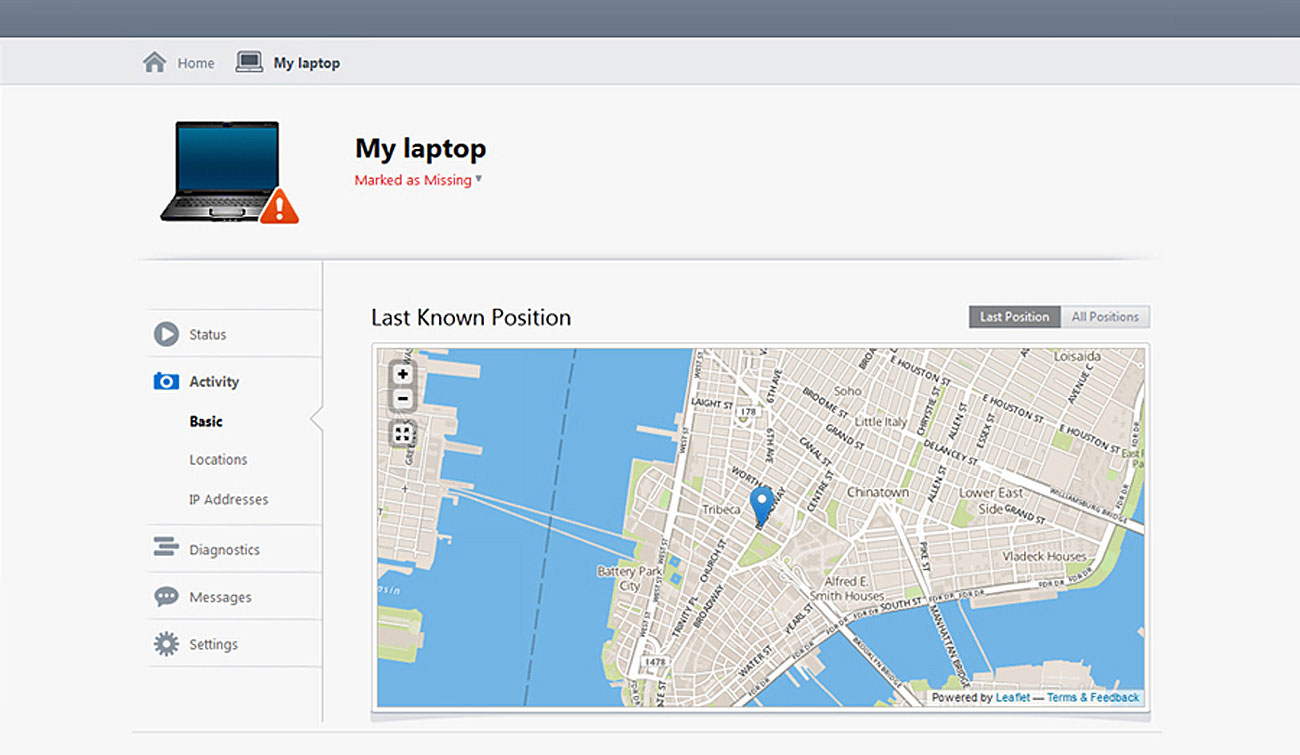Screen dimensions: 1300x755
Task: Select the My laptop breadcrumb
Action: (x=307, y=63)
